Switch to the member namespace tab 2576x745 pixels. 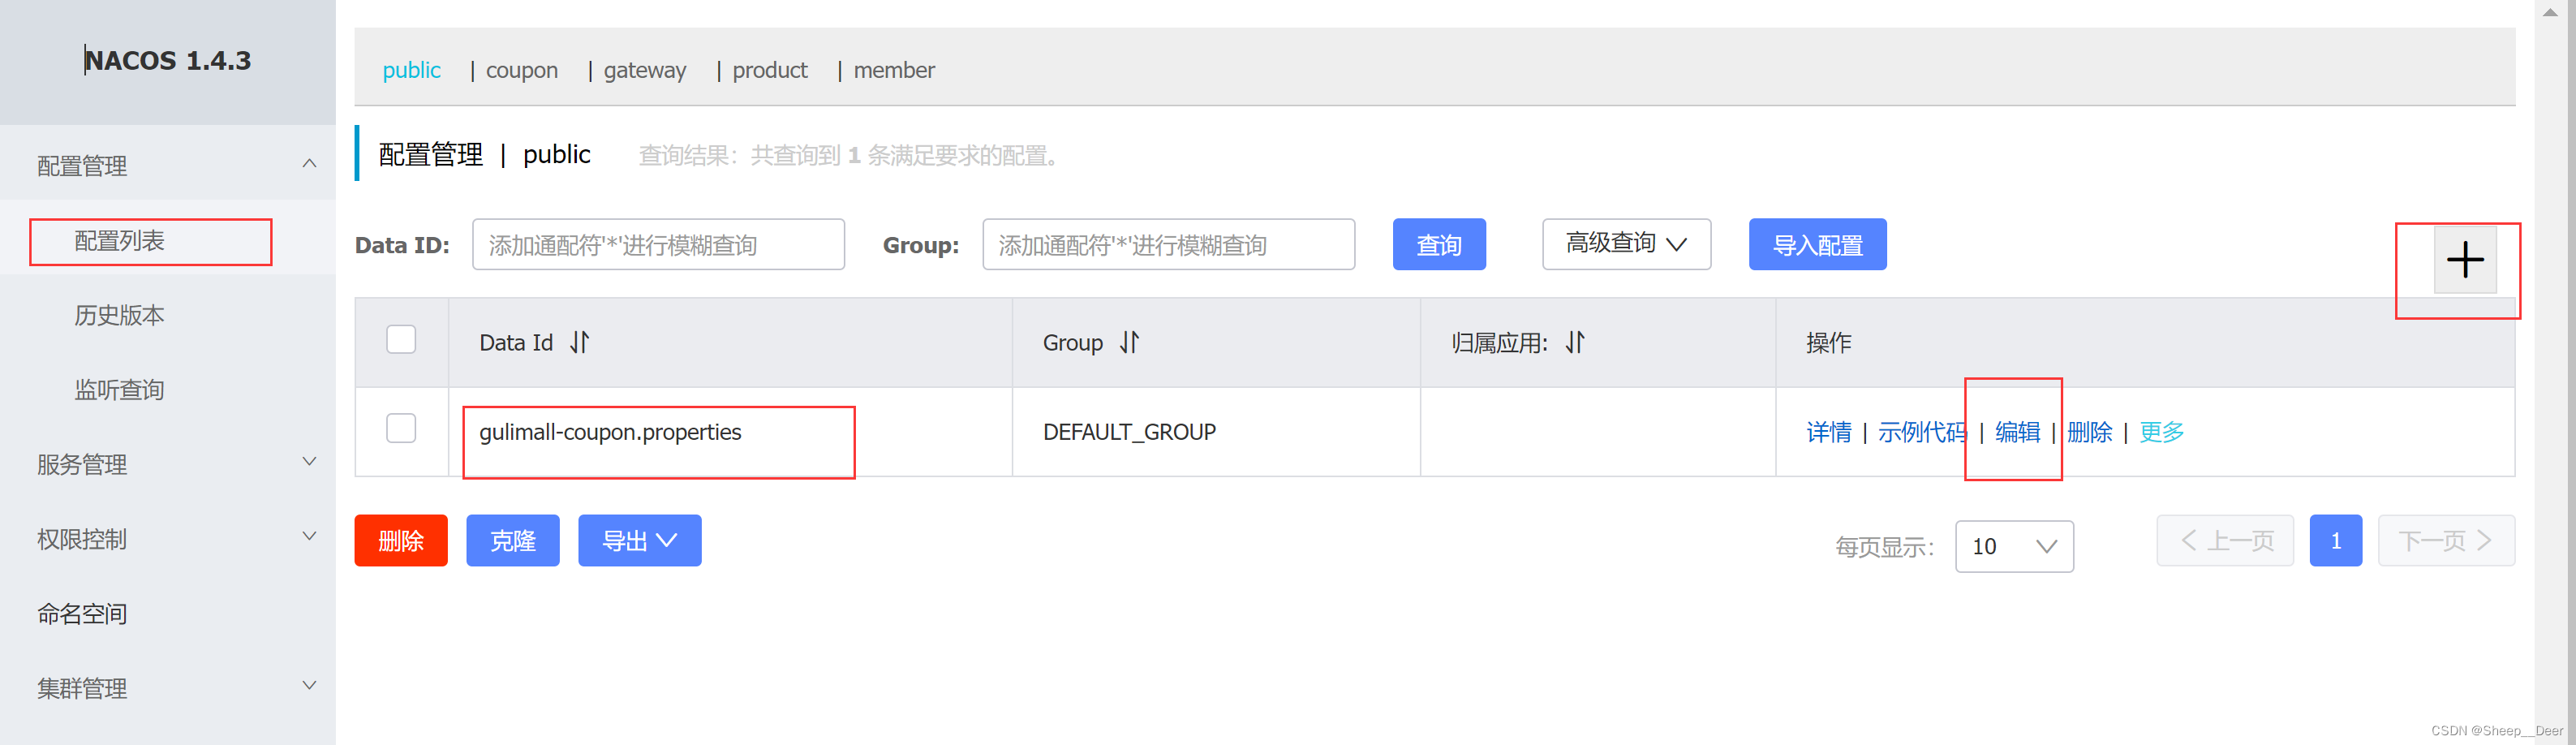(x=894, y=70)
